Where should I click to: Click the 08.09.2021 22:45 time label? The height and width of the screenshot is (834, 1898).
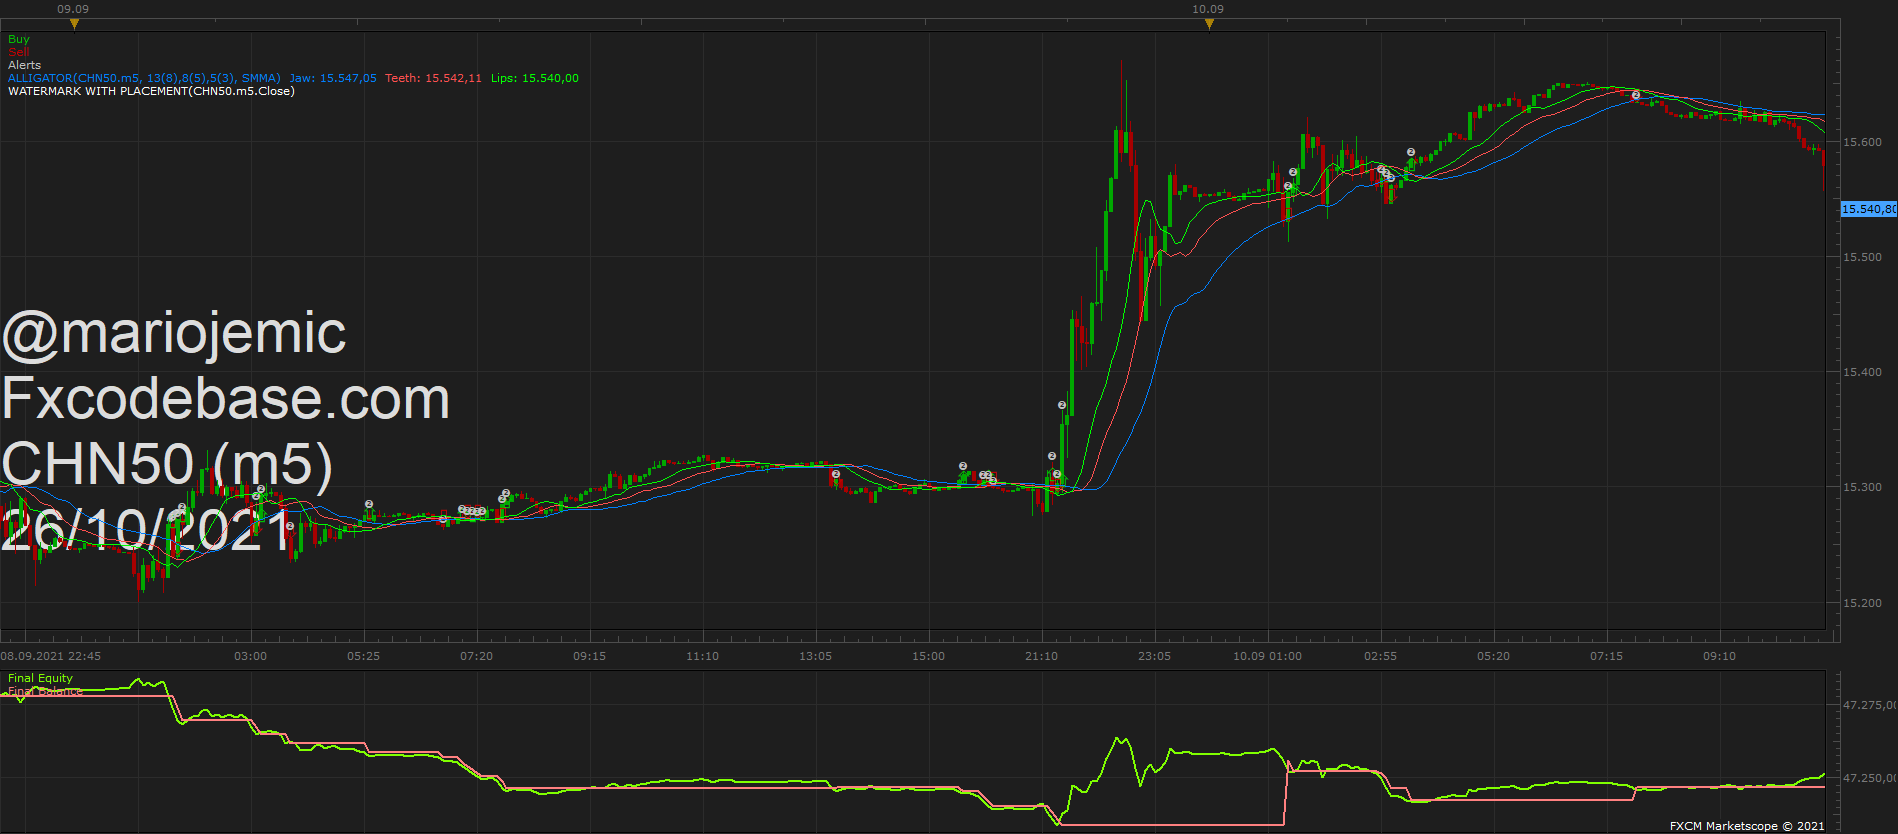pyautogui.click(x=51, y=656)
